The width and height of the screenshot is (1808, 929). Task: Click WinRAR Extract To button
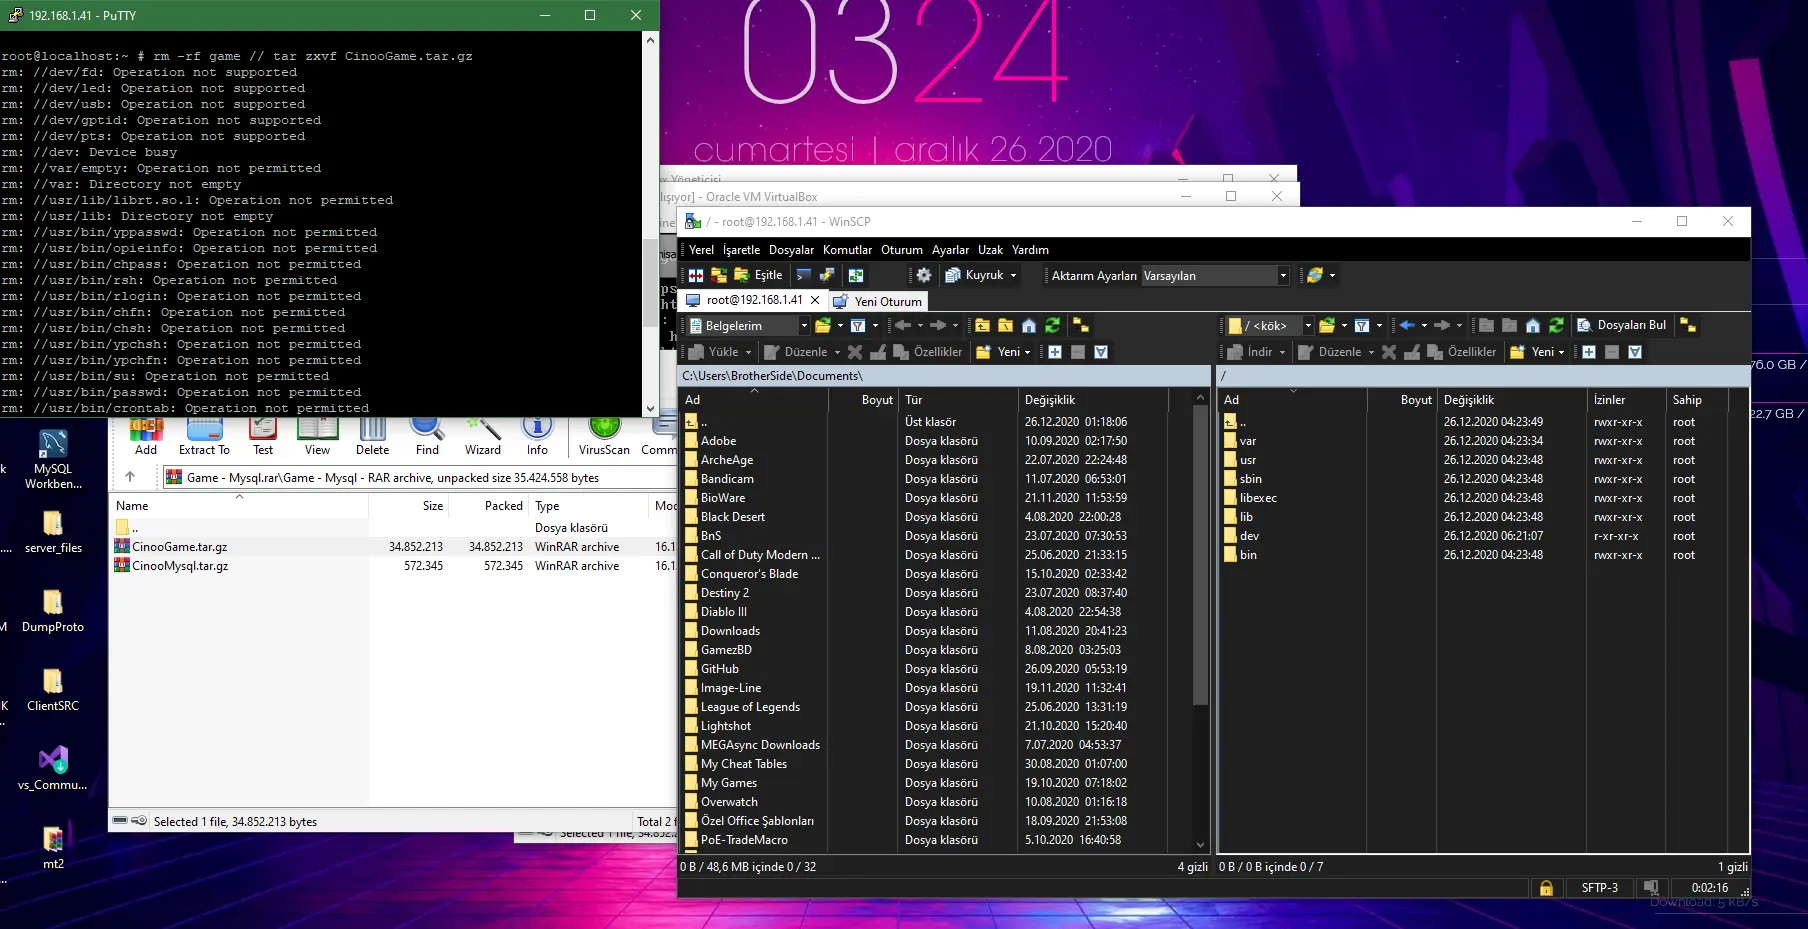pos(204,435)
